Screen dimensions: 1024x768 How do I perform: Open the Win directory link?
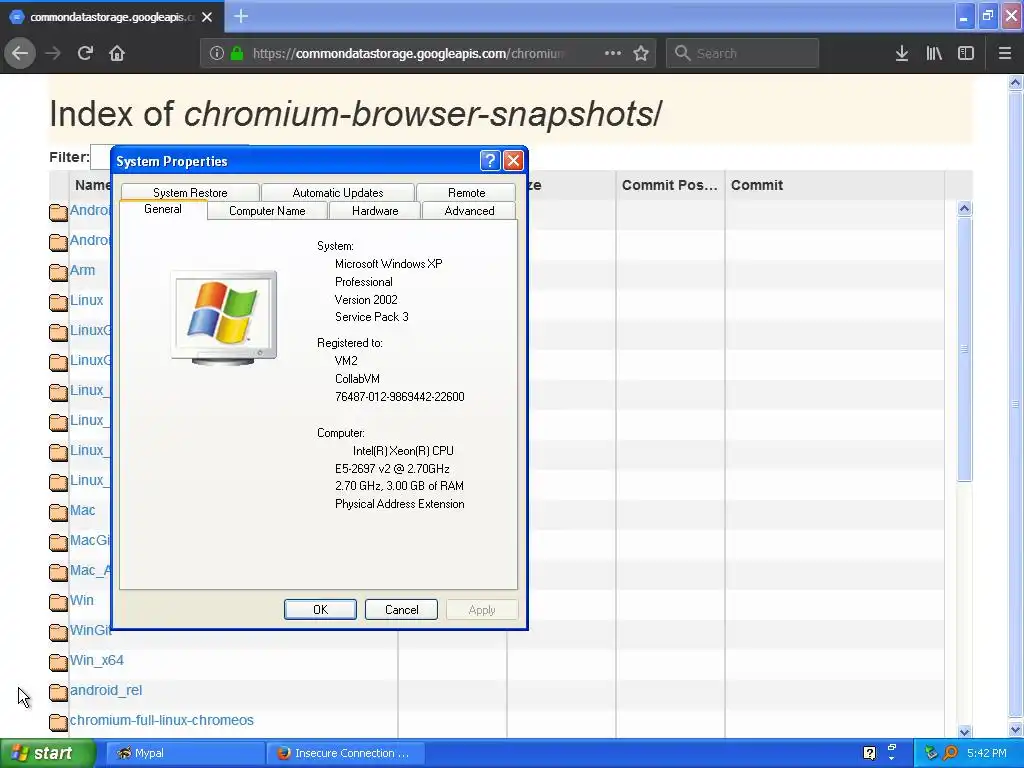[82, 600]
